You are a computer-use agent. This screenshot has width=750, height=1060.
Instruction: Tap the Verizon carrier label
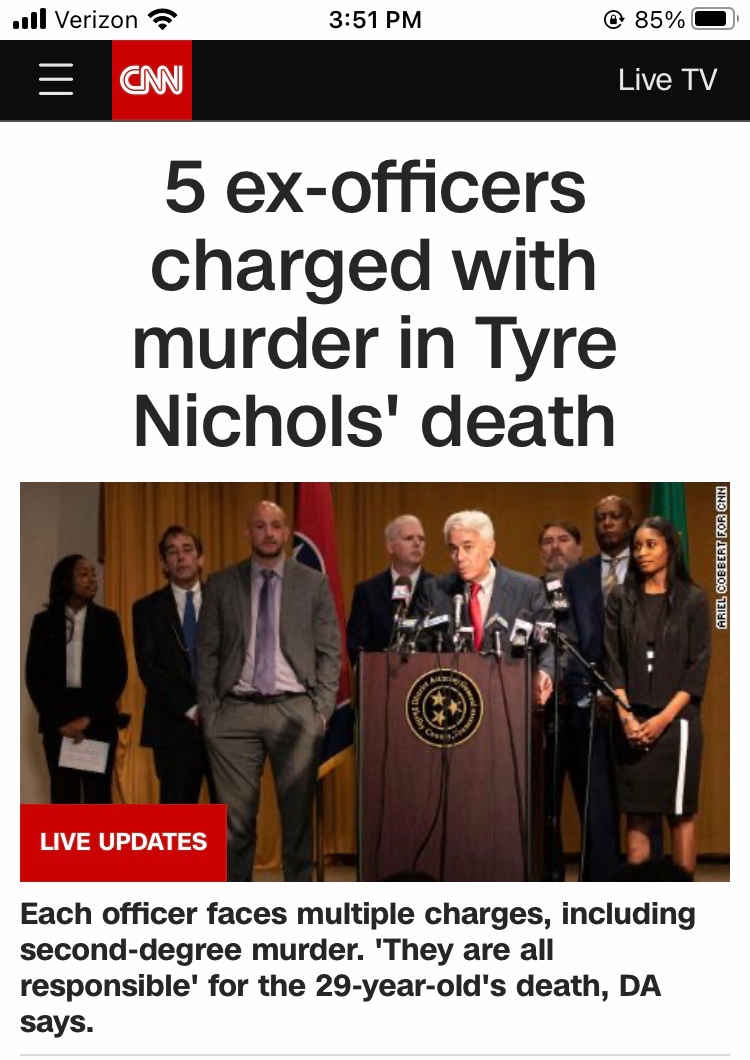[96, 20]
